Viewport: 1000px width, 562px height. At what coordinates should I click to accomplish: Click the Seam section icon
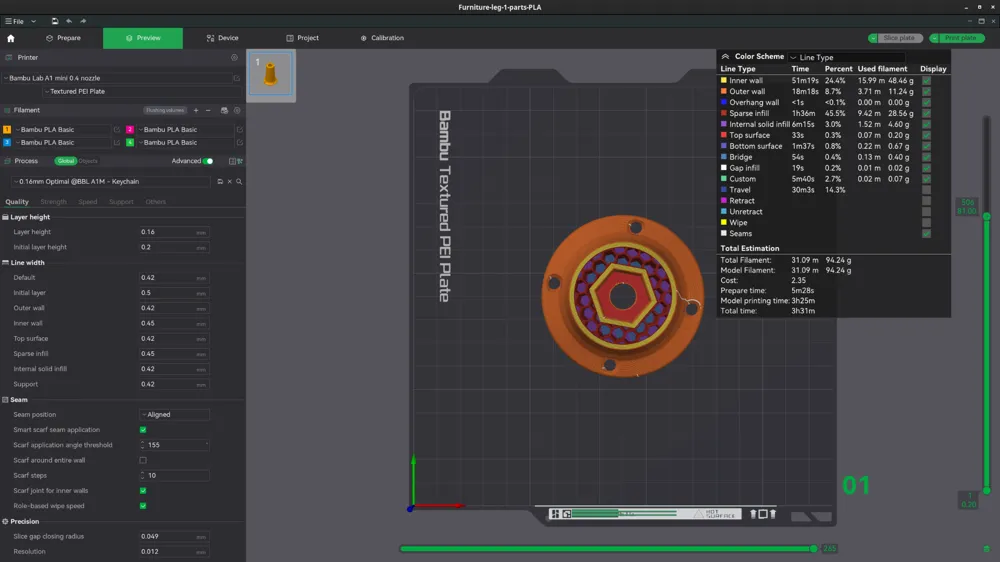[x=5, y=400]
